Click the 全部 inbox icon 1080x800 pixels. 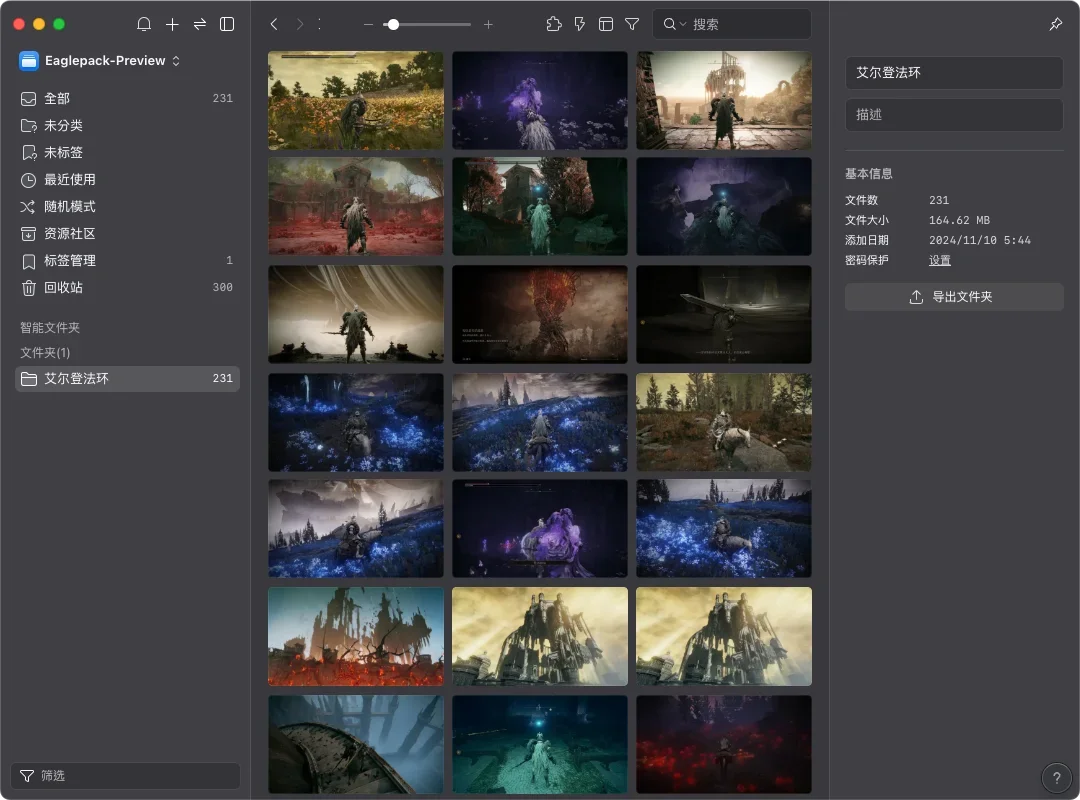28,99
